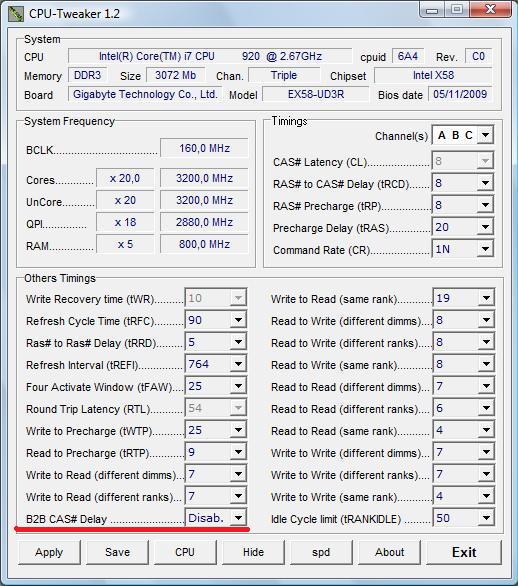Click the Save button
518x586 pixels.
[117, 552]
